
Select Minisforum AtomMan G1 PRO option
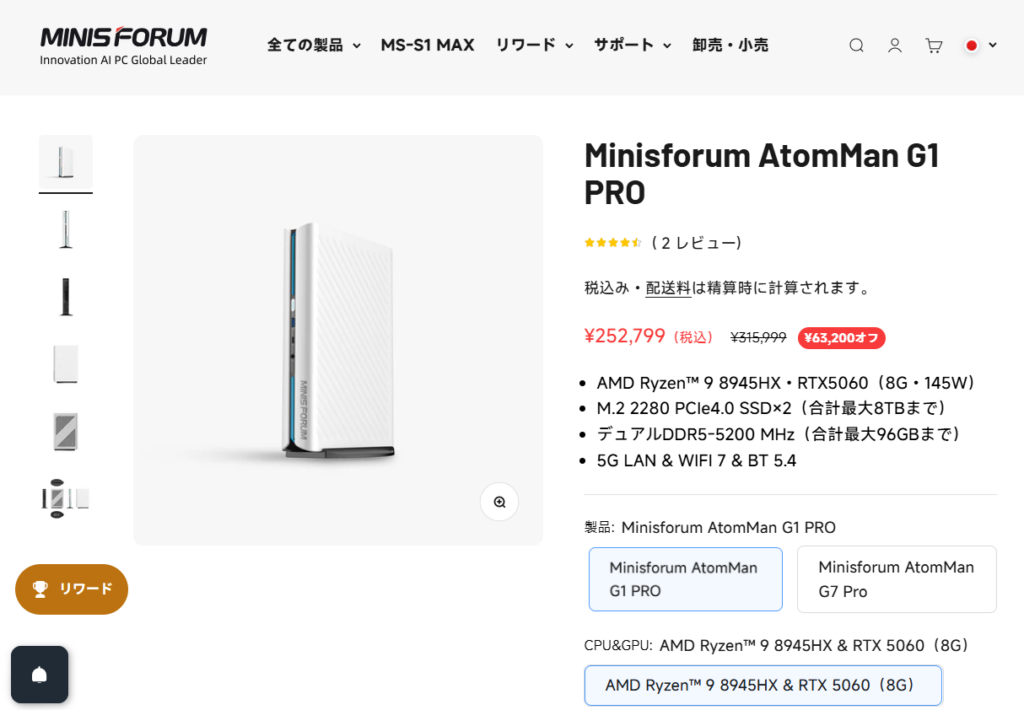(x=685, y=579)
